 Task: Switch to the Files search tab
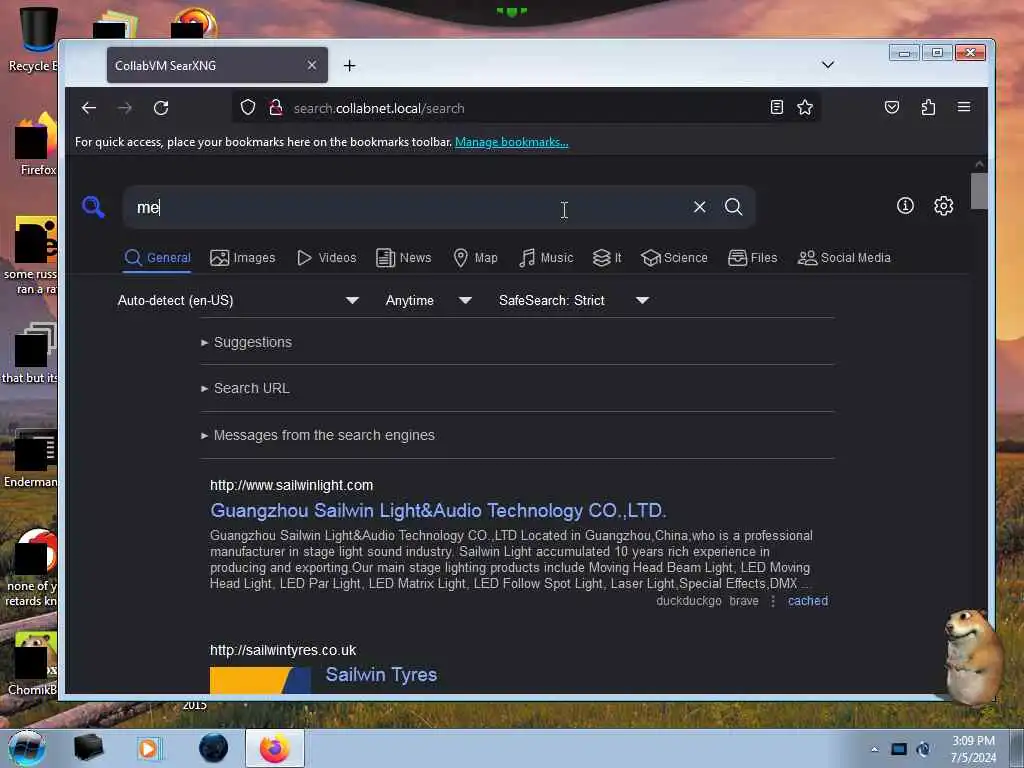pyautogui.click(x=752, y=257)
